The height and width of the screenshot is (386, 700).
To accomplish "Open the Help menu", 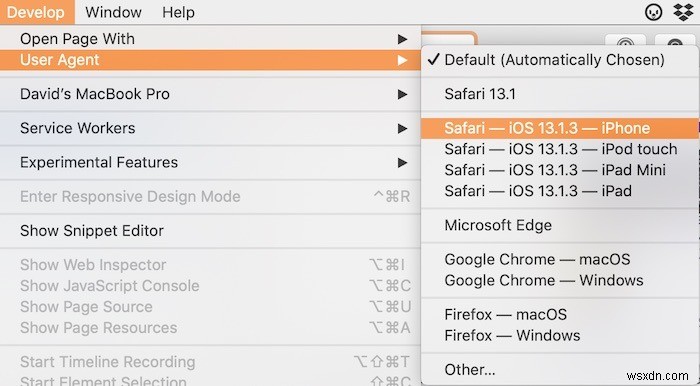I will [178, 12].
